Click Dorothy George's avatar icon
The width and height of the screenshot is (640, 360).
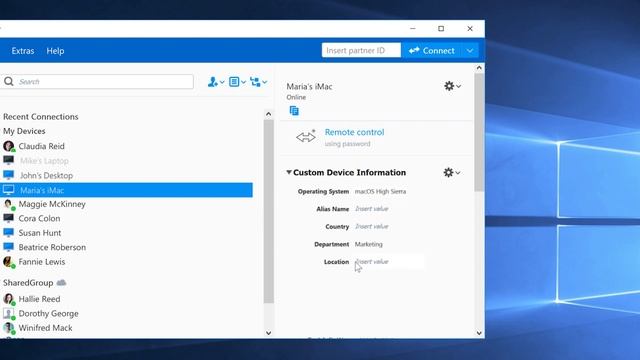[9, 313]
